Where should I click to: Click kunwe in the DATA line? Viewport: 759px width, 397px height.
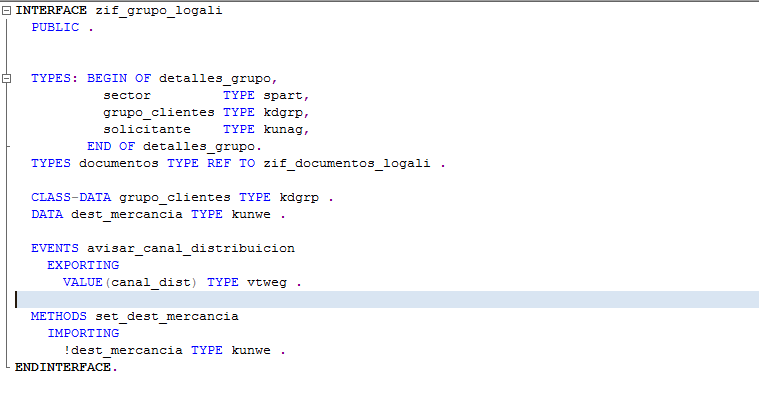(x=251, y=214)
